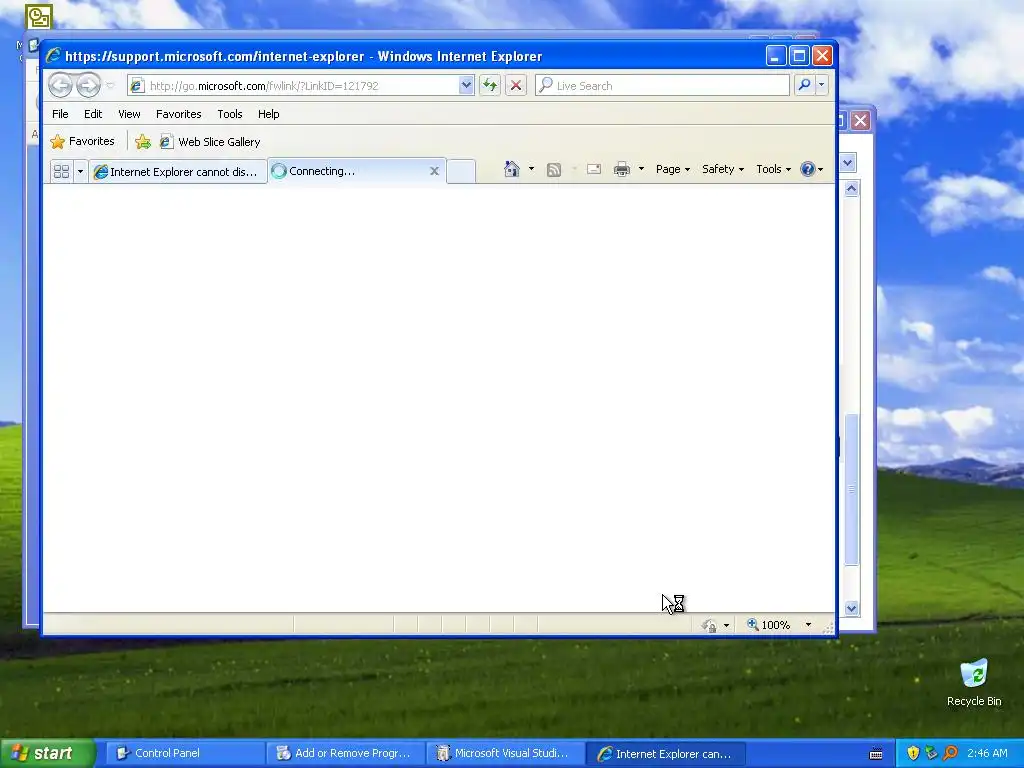Viewport: 1024px width, 768px height.
Task: Click the Read Mail envelope icon
Action: pyautogui.click(x=594, y=169)
